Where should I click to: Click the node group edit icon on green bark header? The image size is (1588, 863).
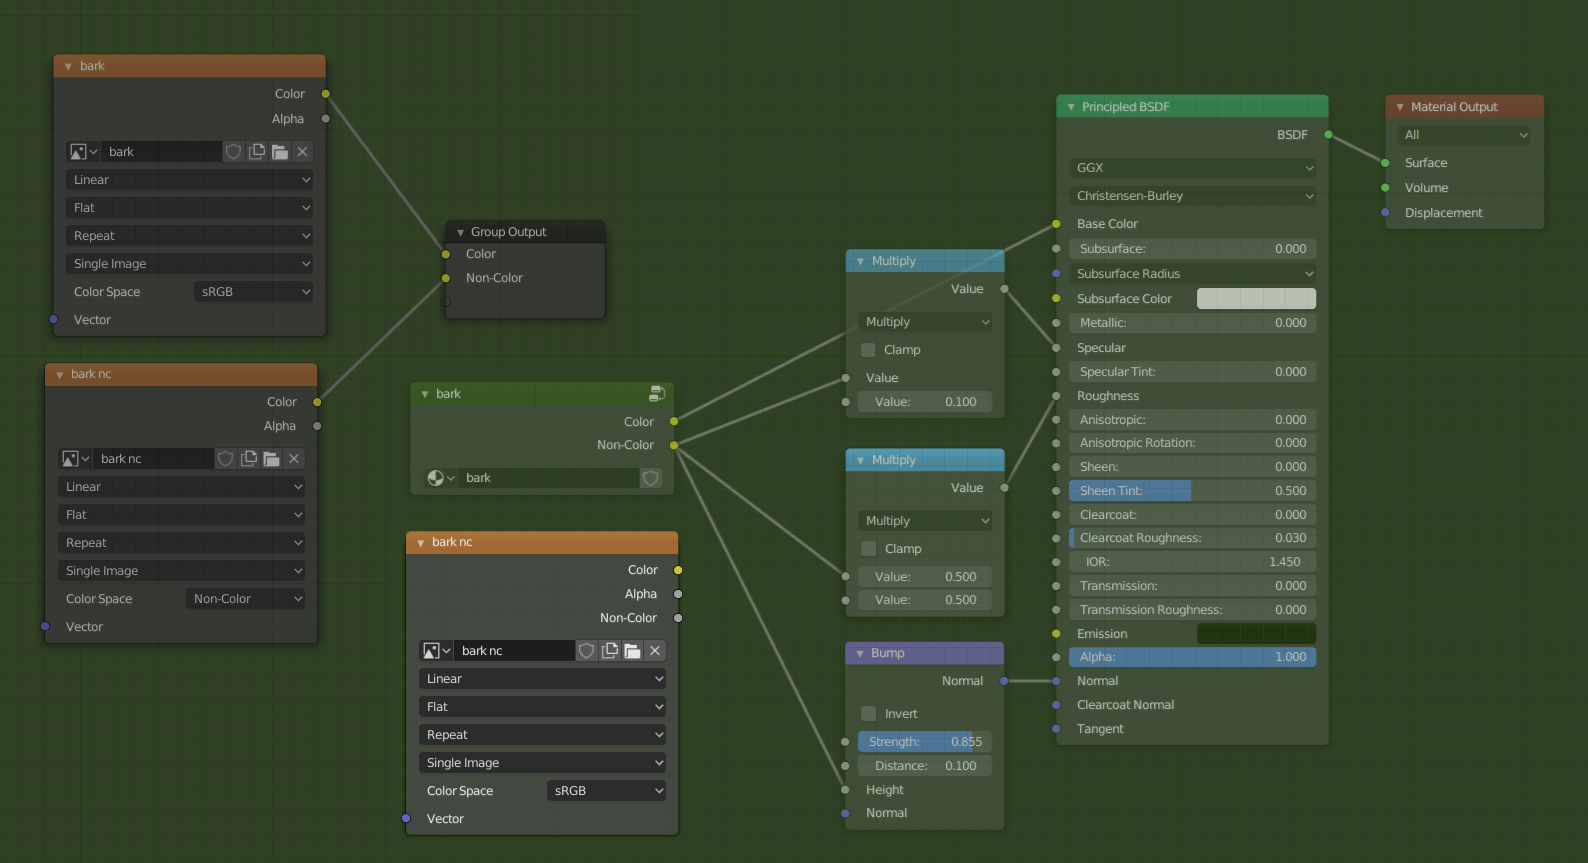(657, 393)
